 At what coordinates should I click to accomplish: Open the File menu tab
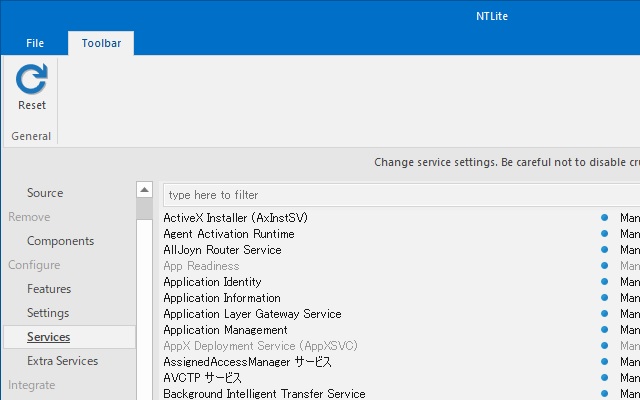(x=35, y=43)
